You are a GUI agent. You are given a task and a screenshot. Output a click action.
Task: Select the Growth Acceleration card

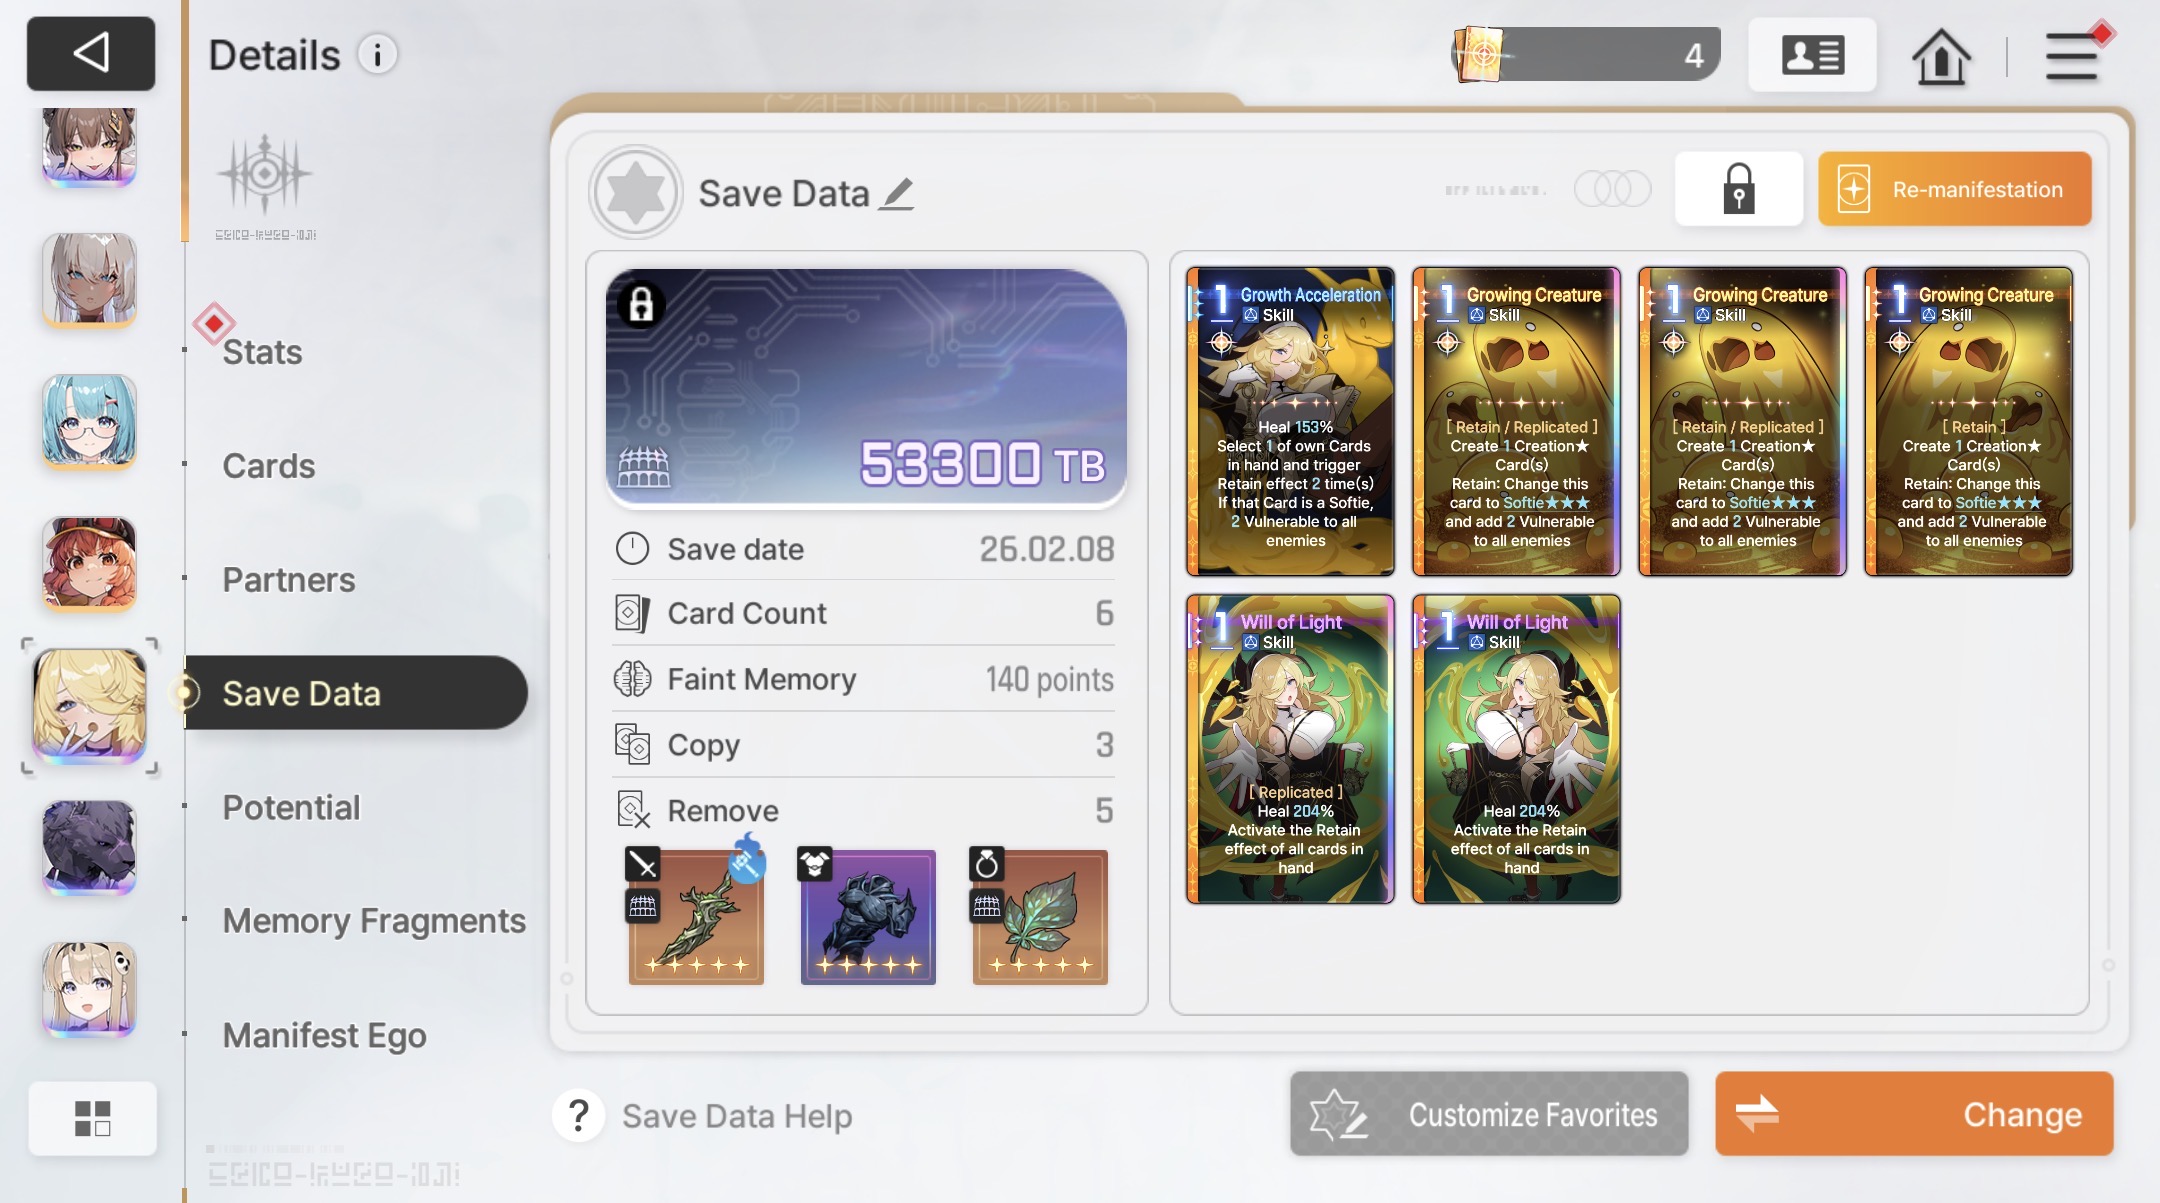coord(1290,421)
